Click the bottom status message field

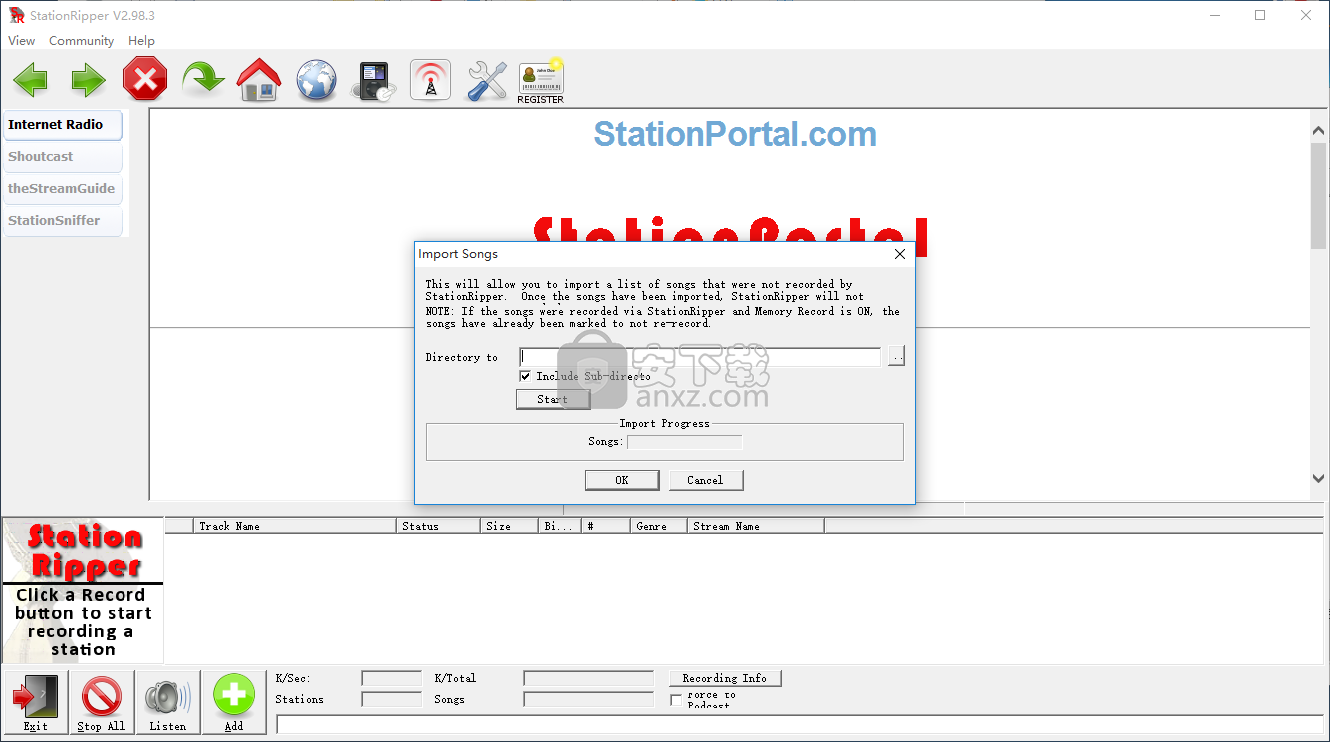(x=799, y=724)
